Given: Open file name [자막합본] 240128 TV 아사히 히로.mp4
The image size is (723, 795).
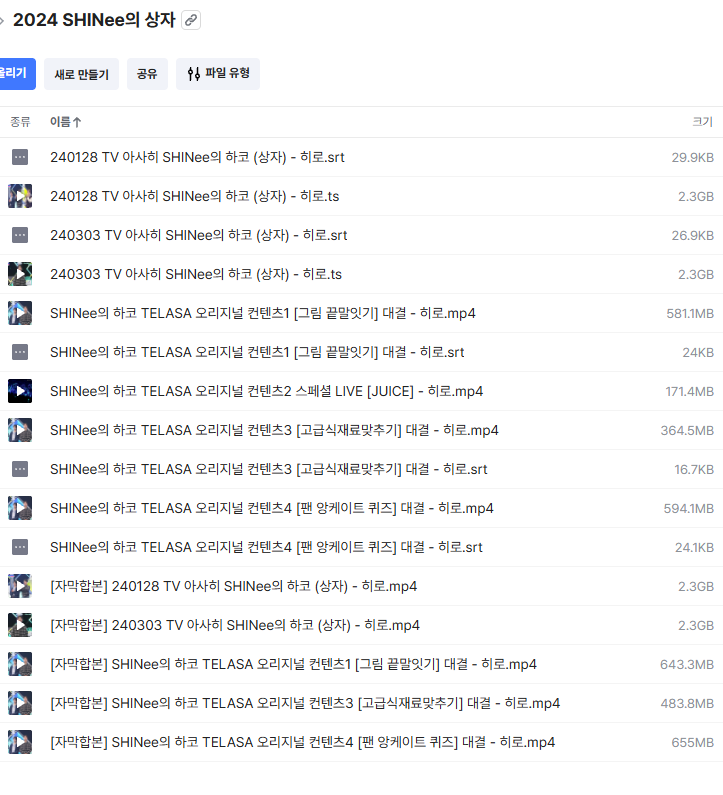Looking at the screenshot, I should [x=234, y=586].
